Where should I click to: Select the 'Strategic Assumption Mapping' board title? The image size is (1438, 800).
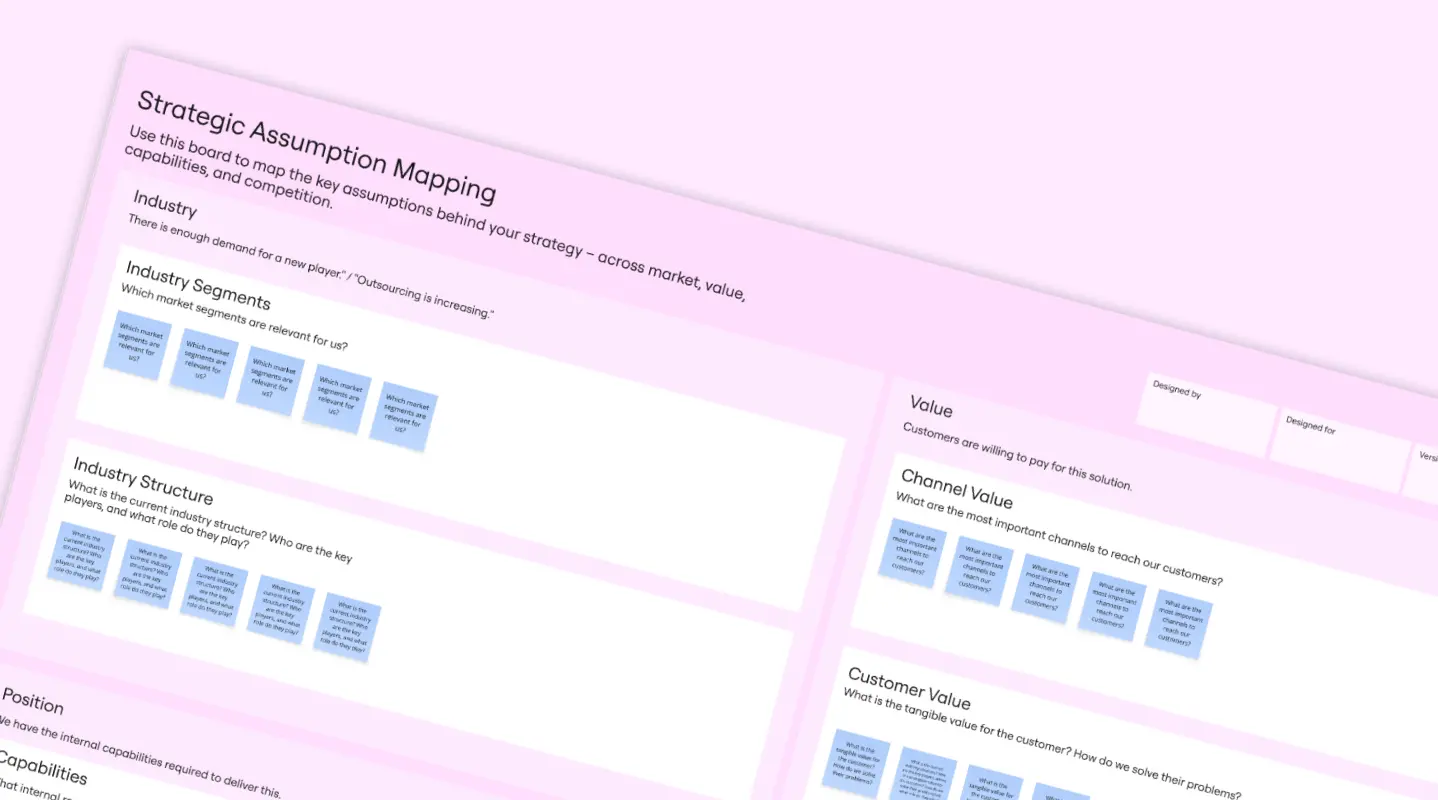pos(316,146)
